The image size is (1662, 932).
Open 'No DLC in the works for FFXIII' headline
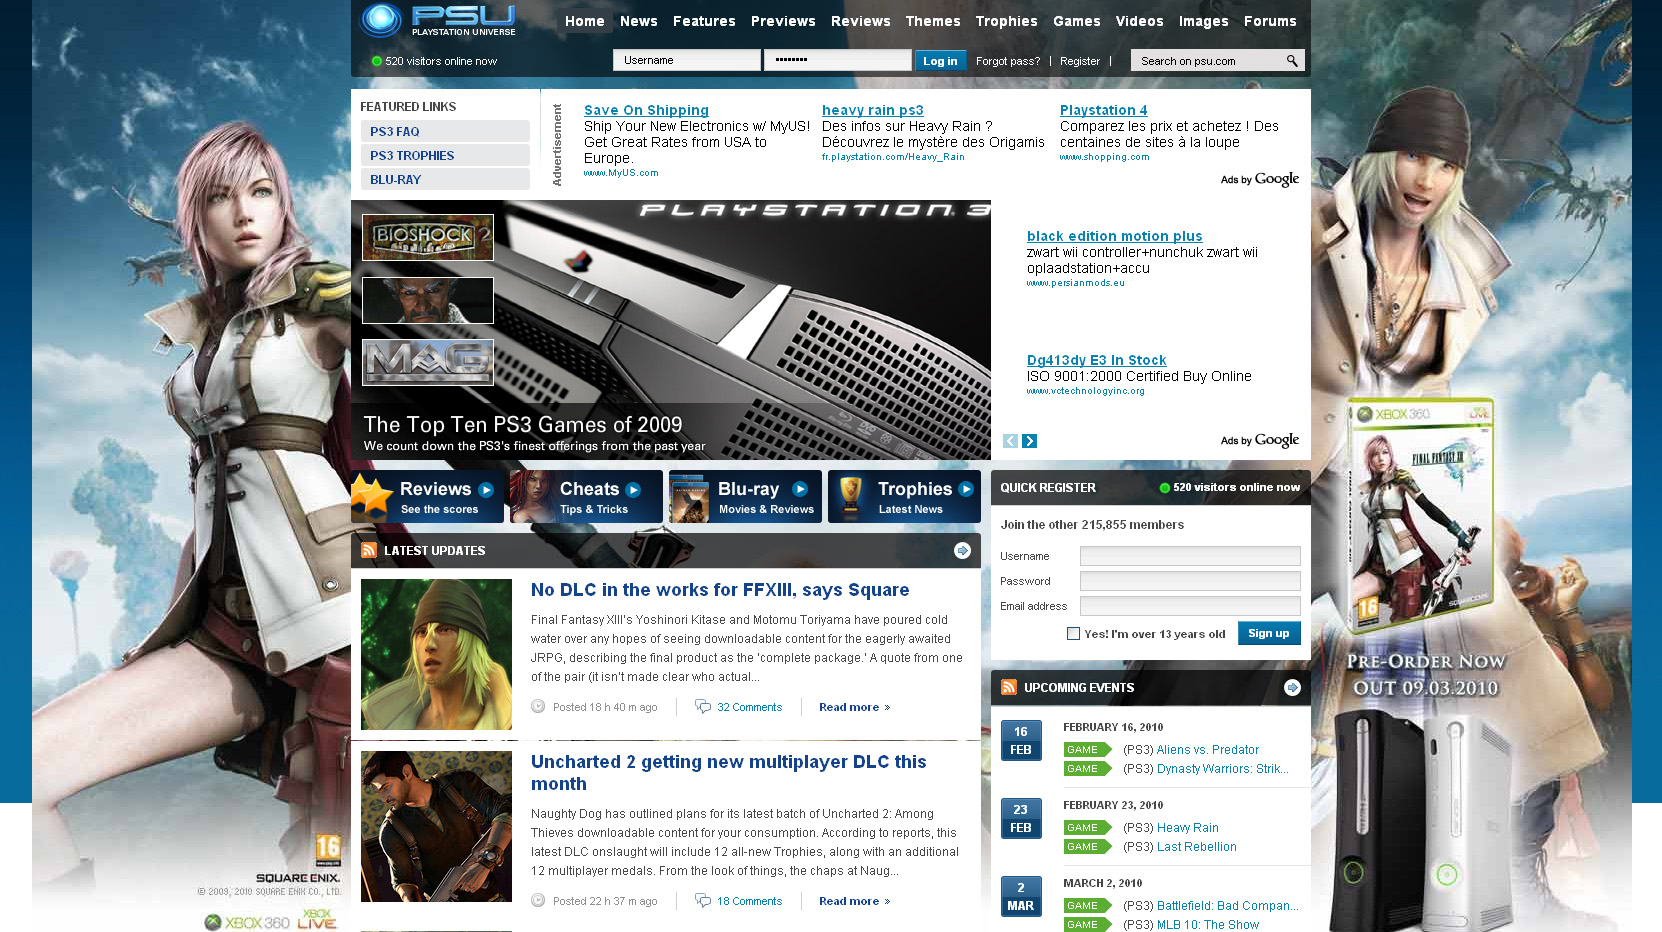720,590
